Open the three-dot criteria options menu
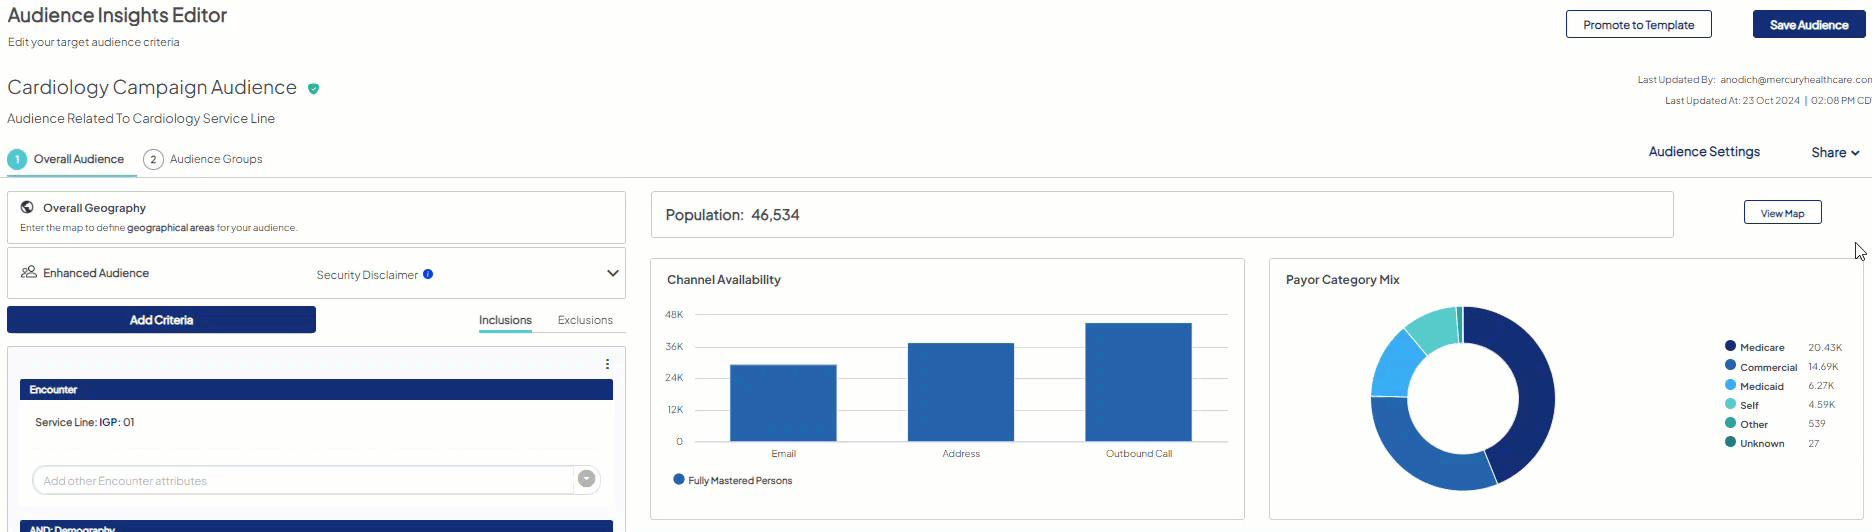The image size is (1872, 532). (607, 364)
